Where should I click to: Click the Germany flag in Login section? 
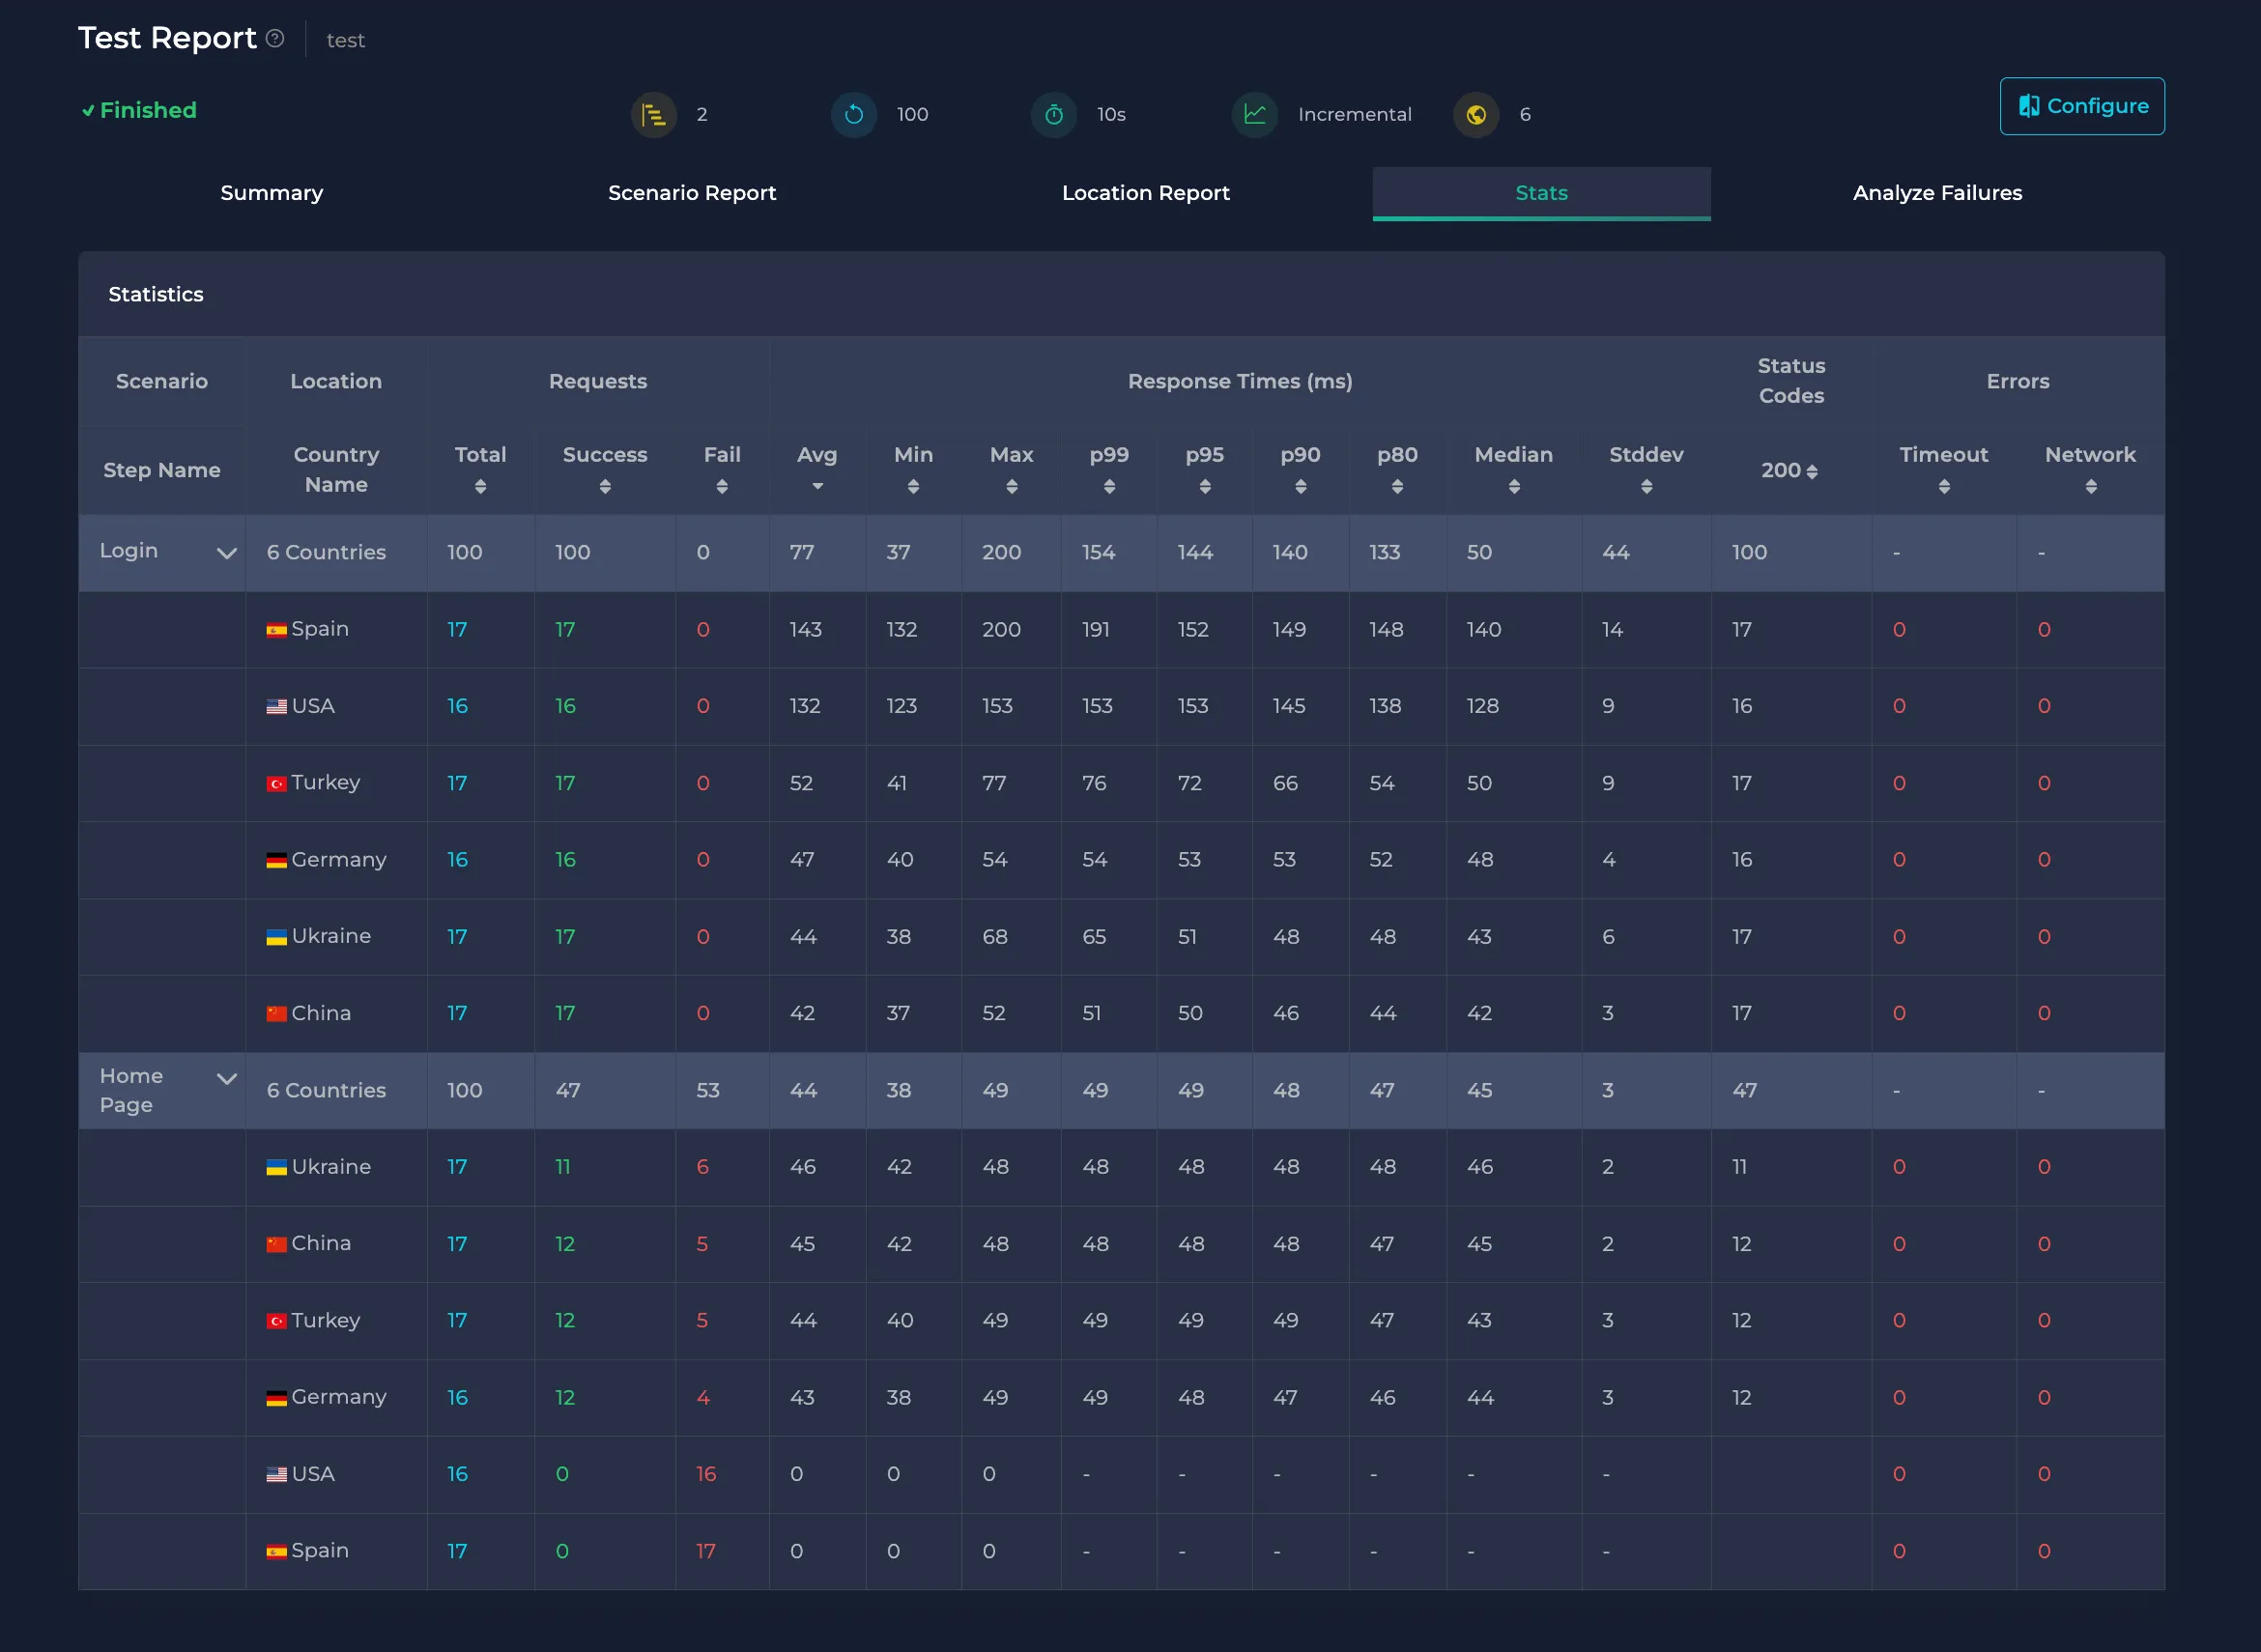point(277,861)
